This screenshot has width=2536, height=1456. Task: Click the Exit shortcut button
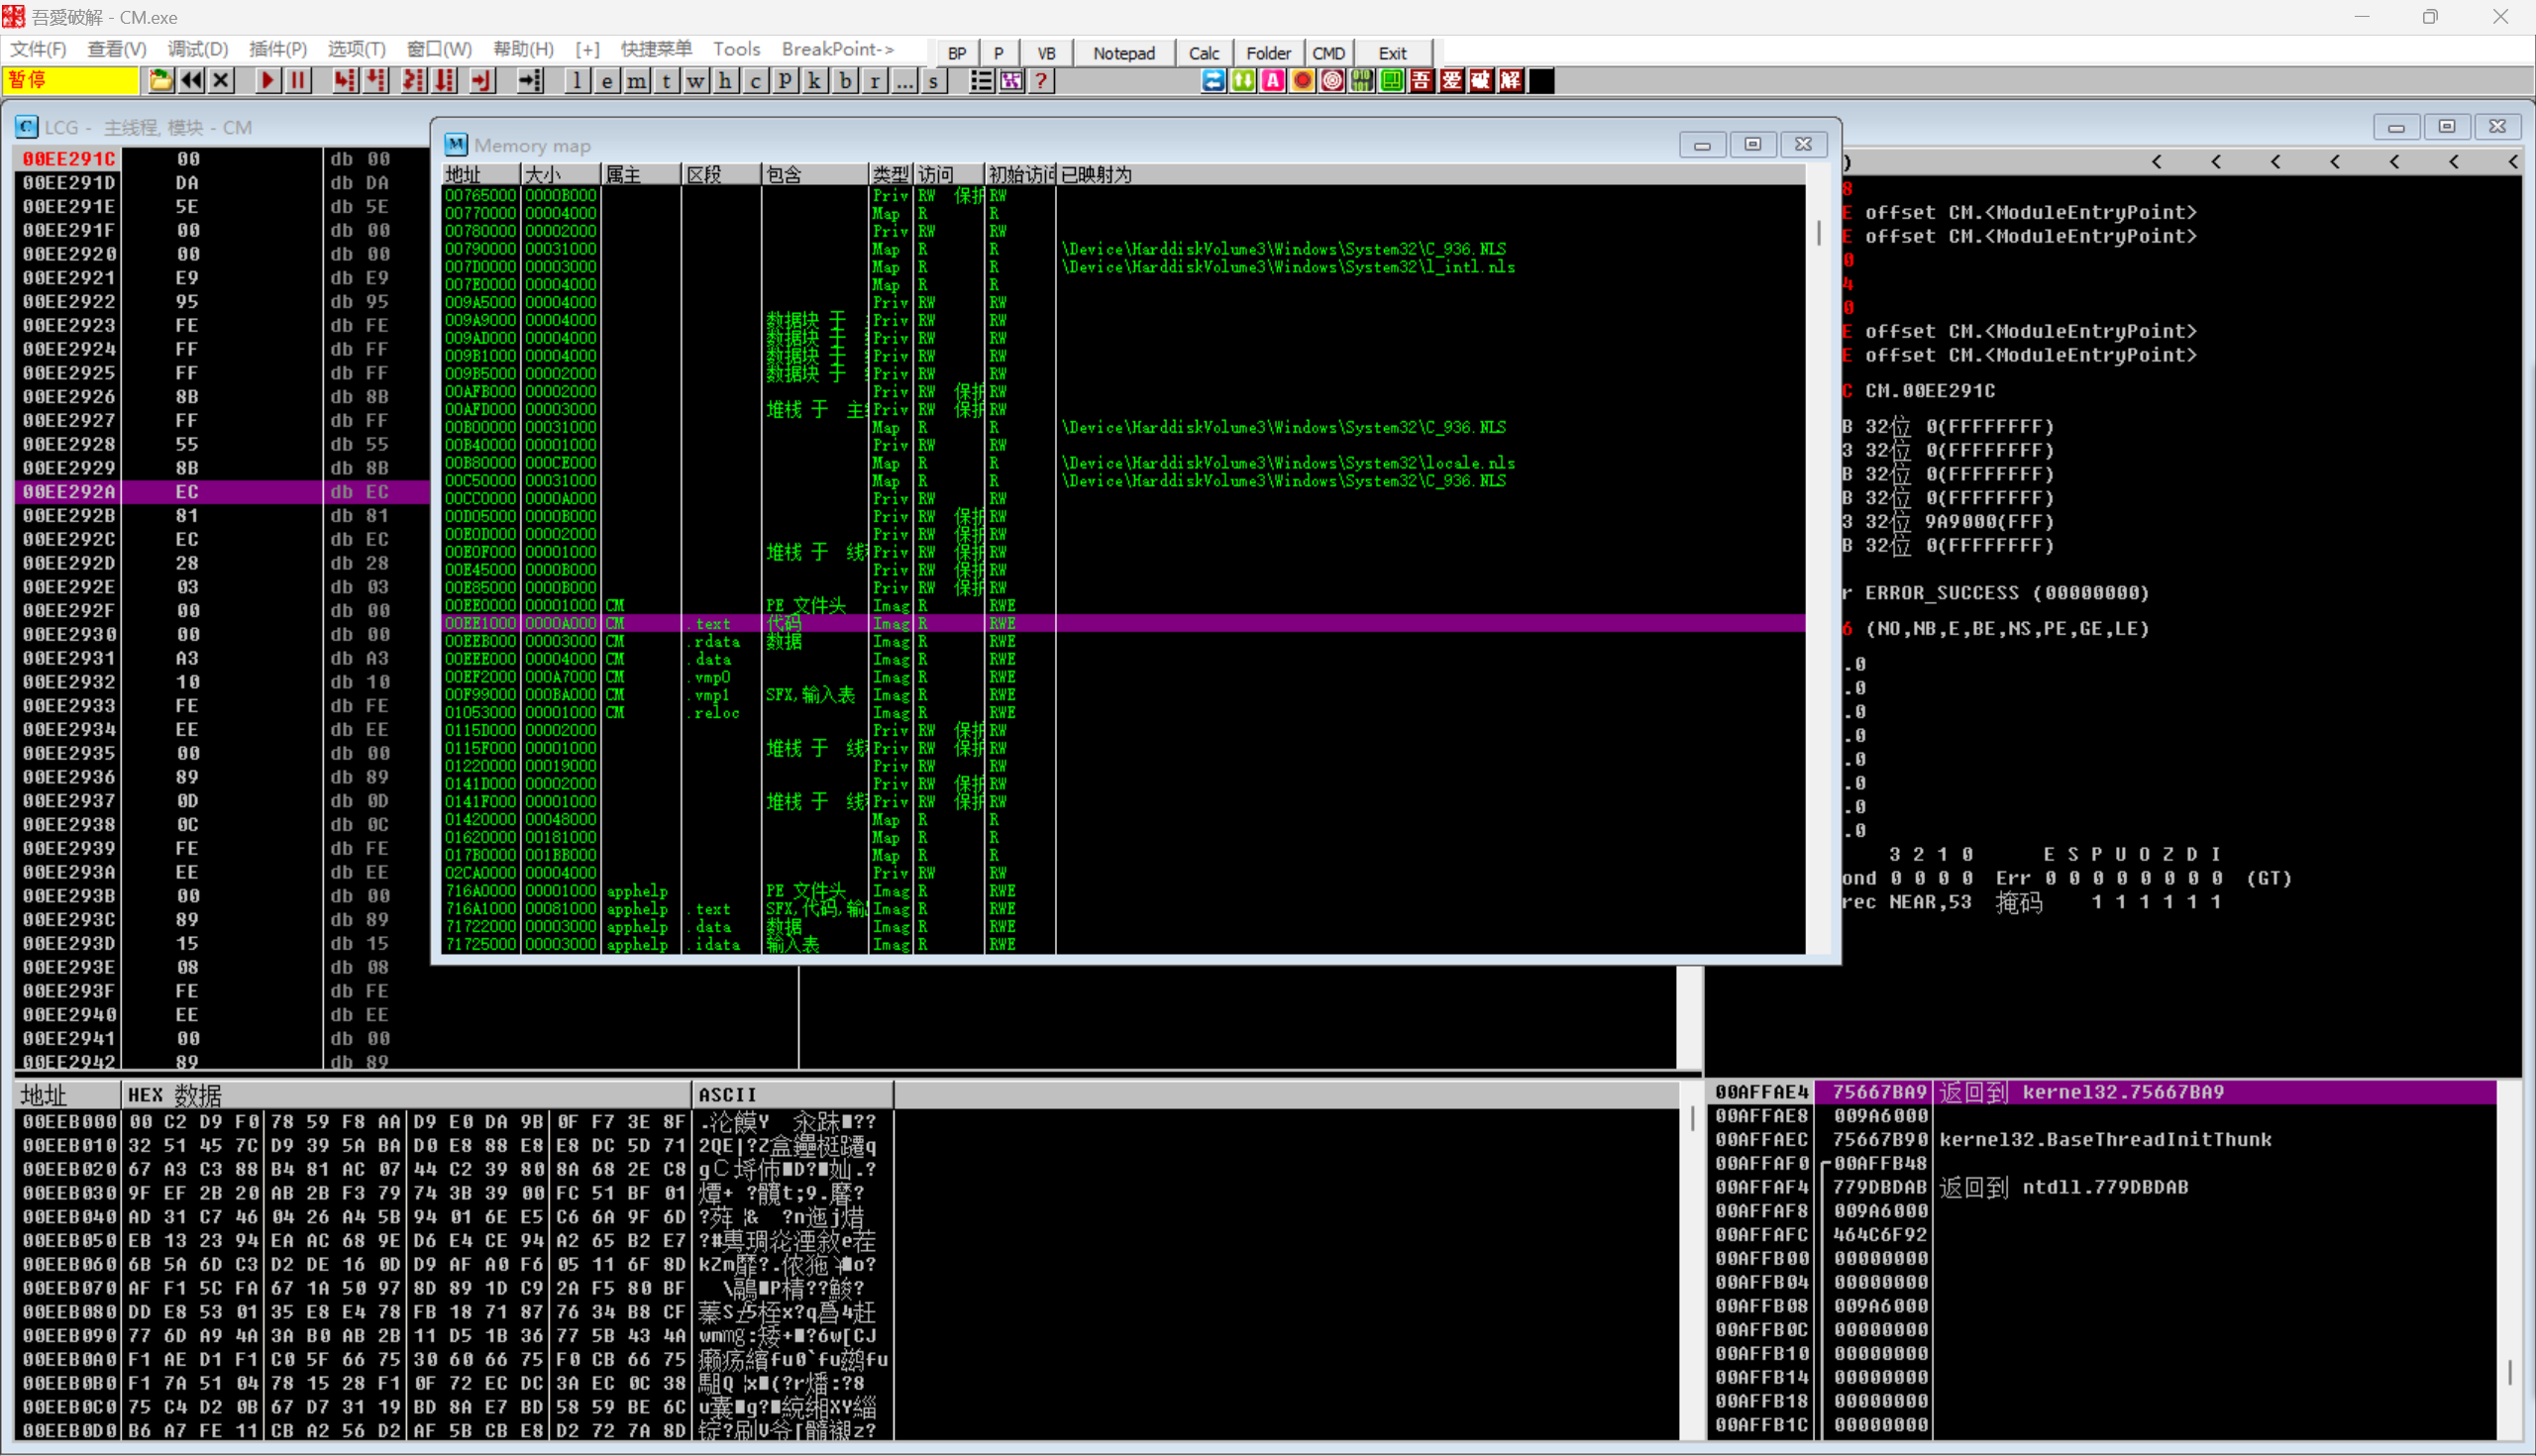1392,53
